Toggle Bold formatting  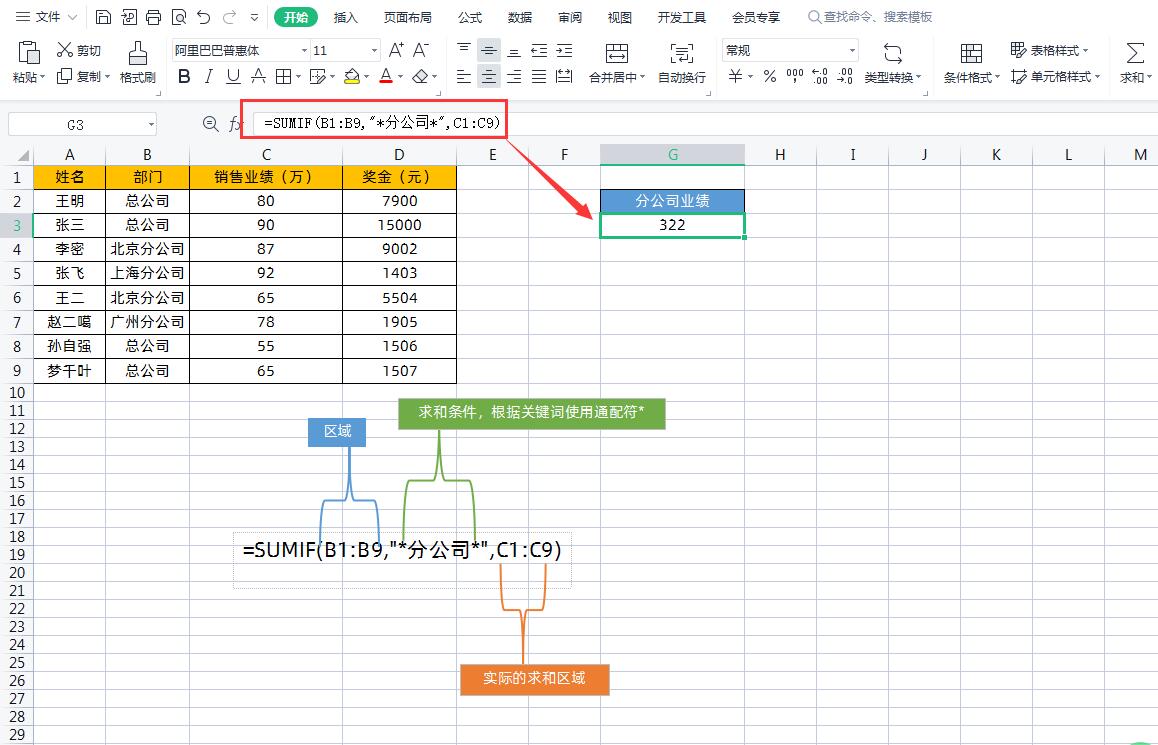(184, 77)
